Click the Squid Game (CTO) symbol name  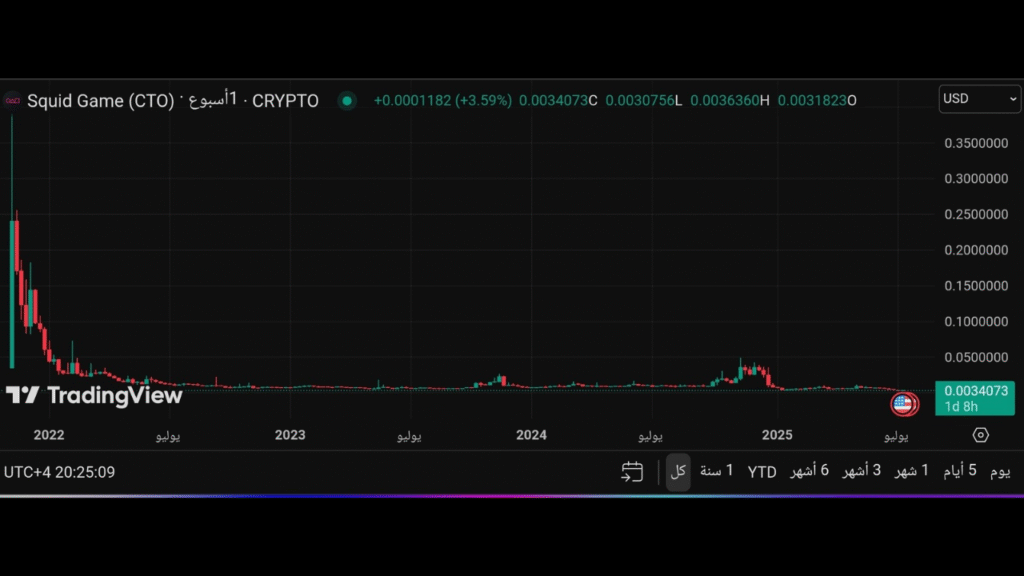[101, 101]
